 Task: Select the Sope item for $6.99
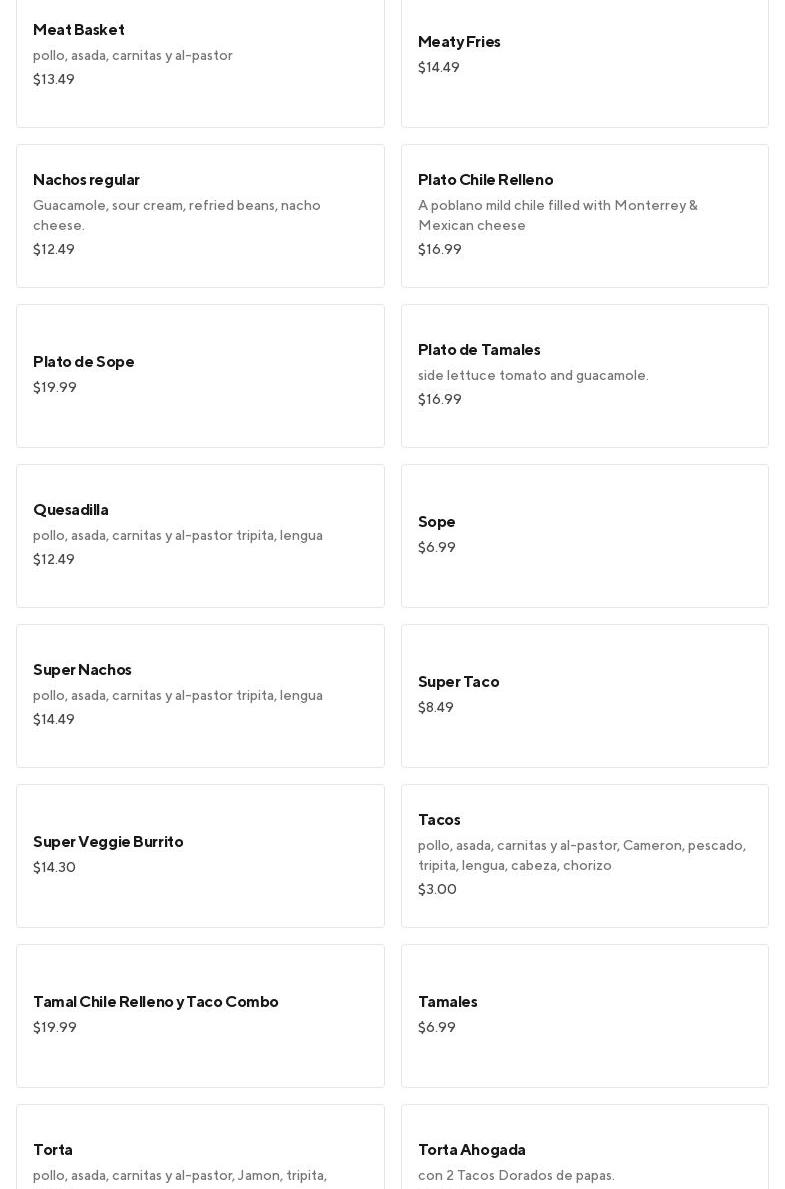(584, 535)
